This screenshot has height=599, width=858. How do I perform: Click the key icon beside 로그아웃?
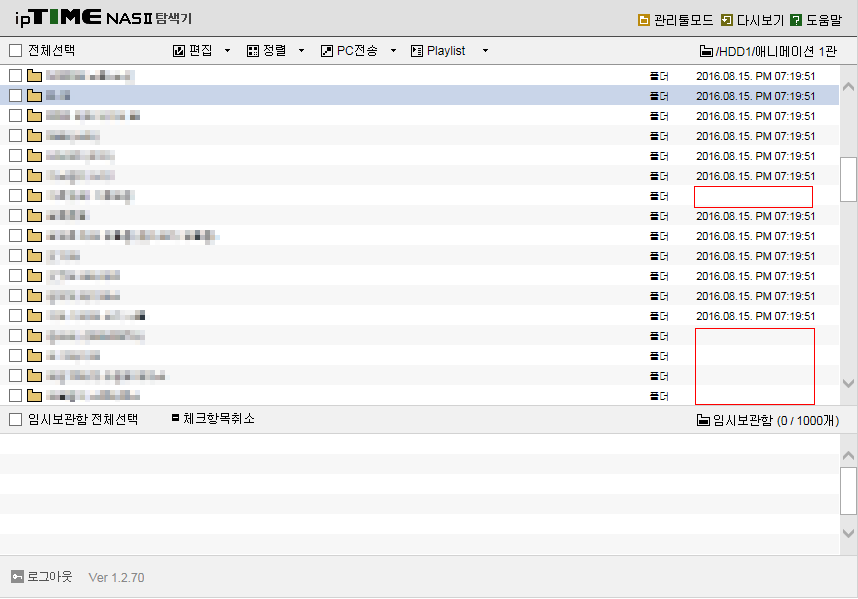click(x=18, y=577)
